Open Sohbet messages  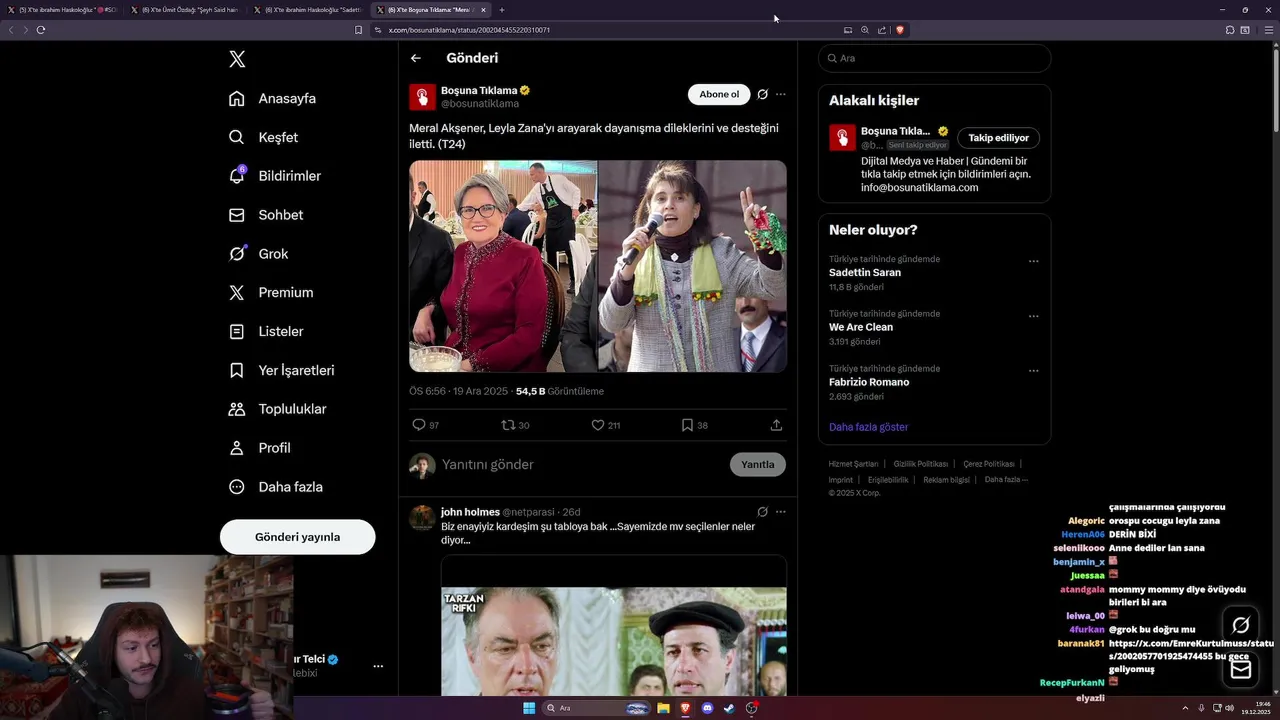[x=265, y=215]
